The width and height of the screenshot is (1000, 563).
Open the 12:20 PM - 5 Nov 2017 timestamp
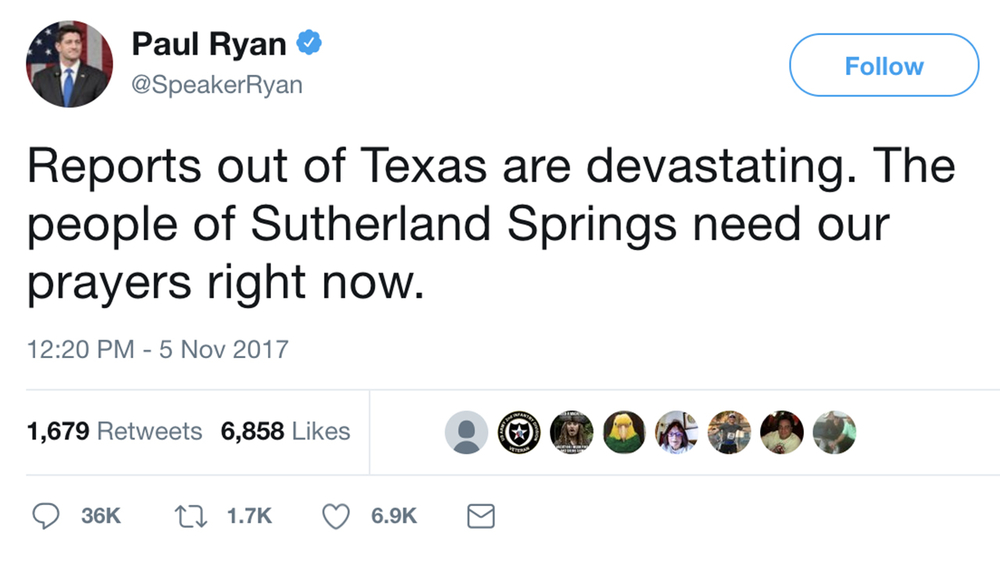click(x=159, y=349)
